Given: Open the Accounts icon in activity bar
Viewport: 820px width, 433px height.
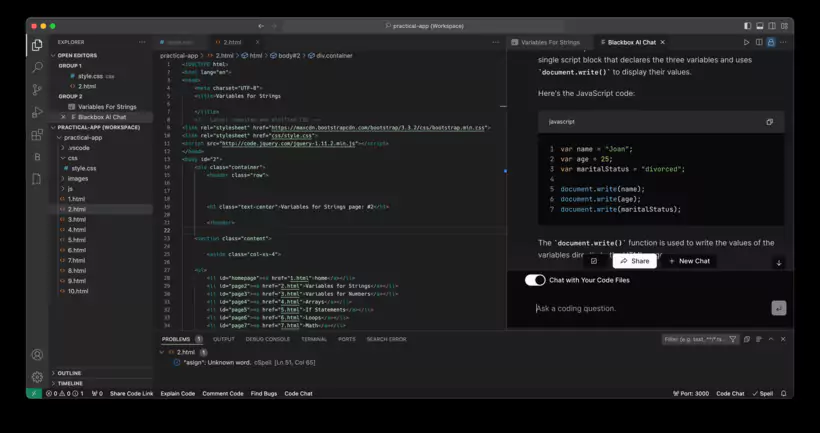Looking at the screenshot, I should pos(37,355).
